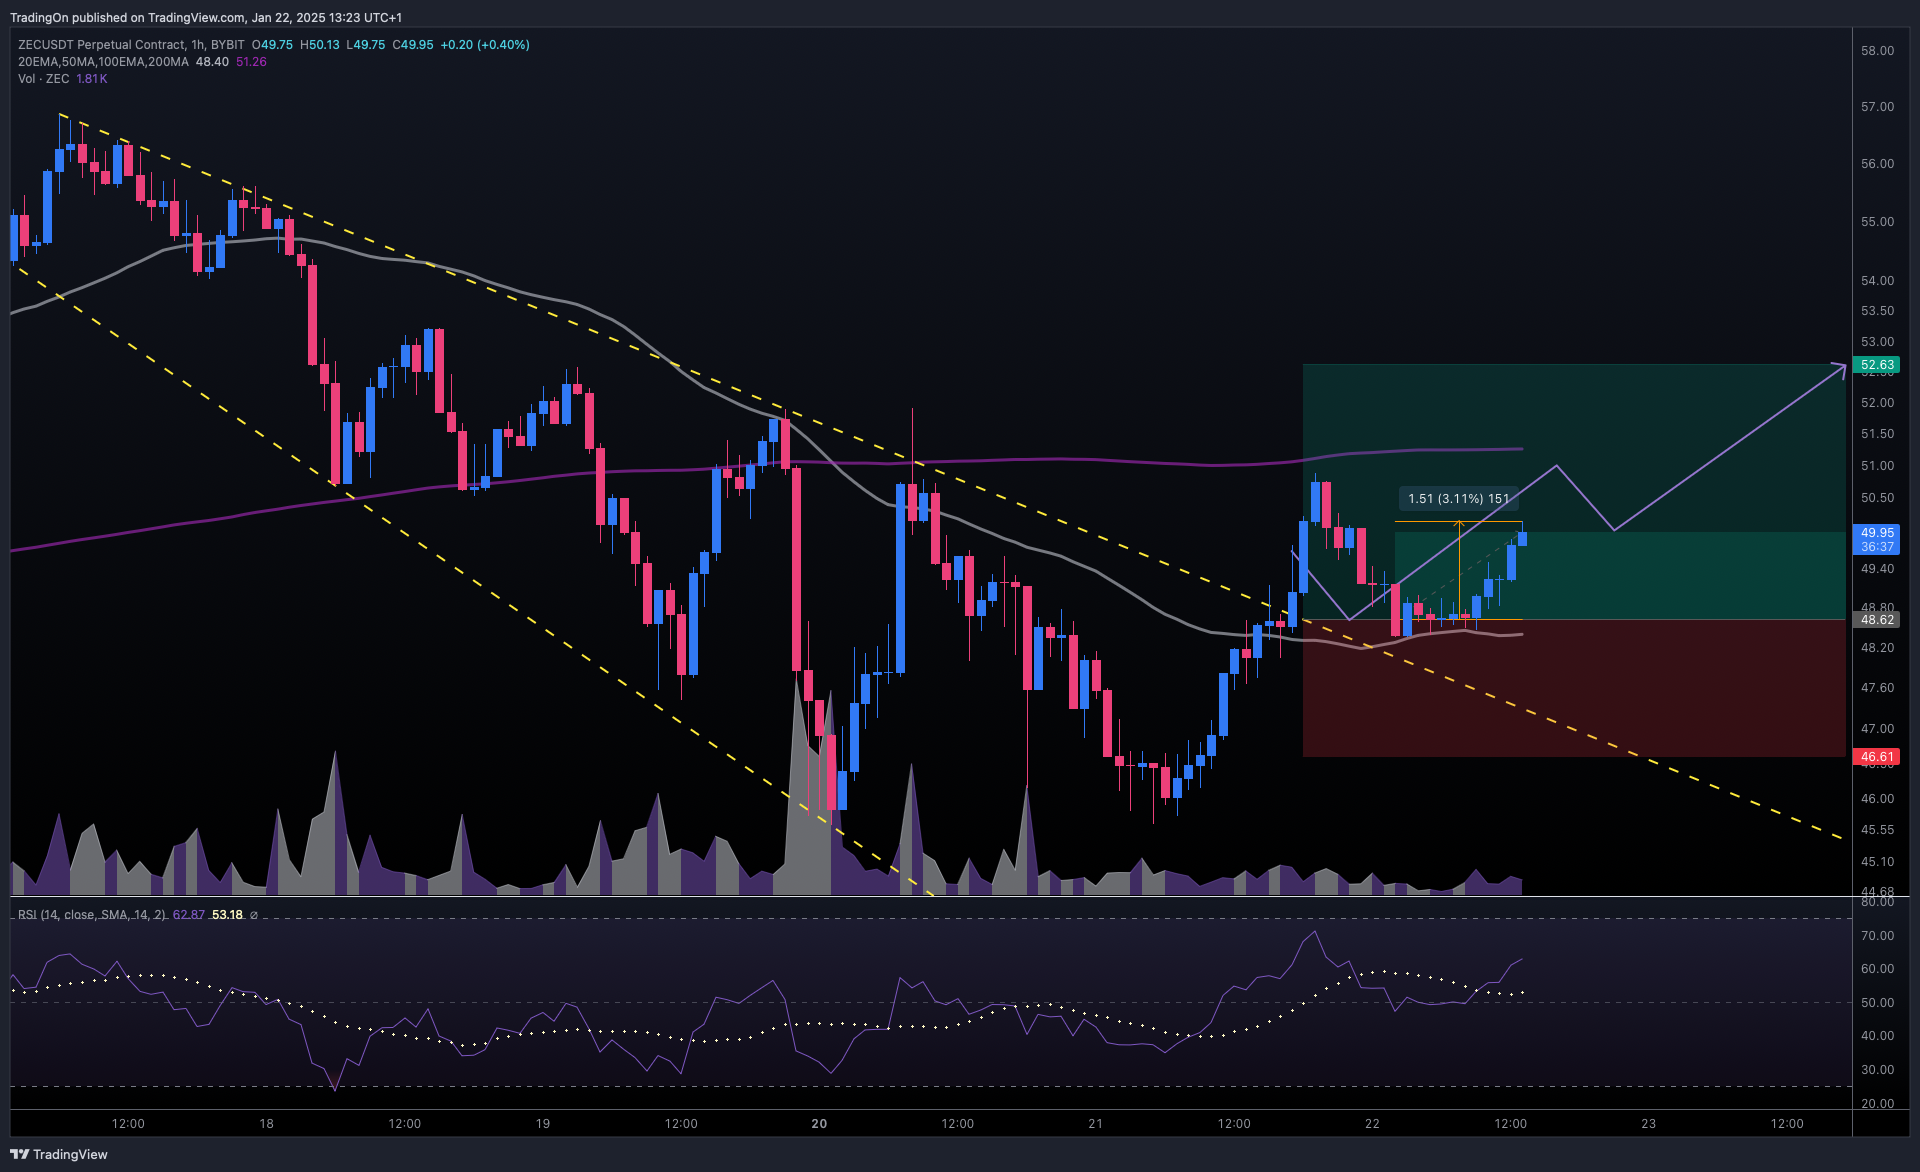The height and width of the screenshot is (1172, 1920).
Task: Click the RSI value 62.87
Action: click(x=189, y=915)
